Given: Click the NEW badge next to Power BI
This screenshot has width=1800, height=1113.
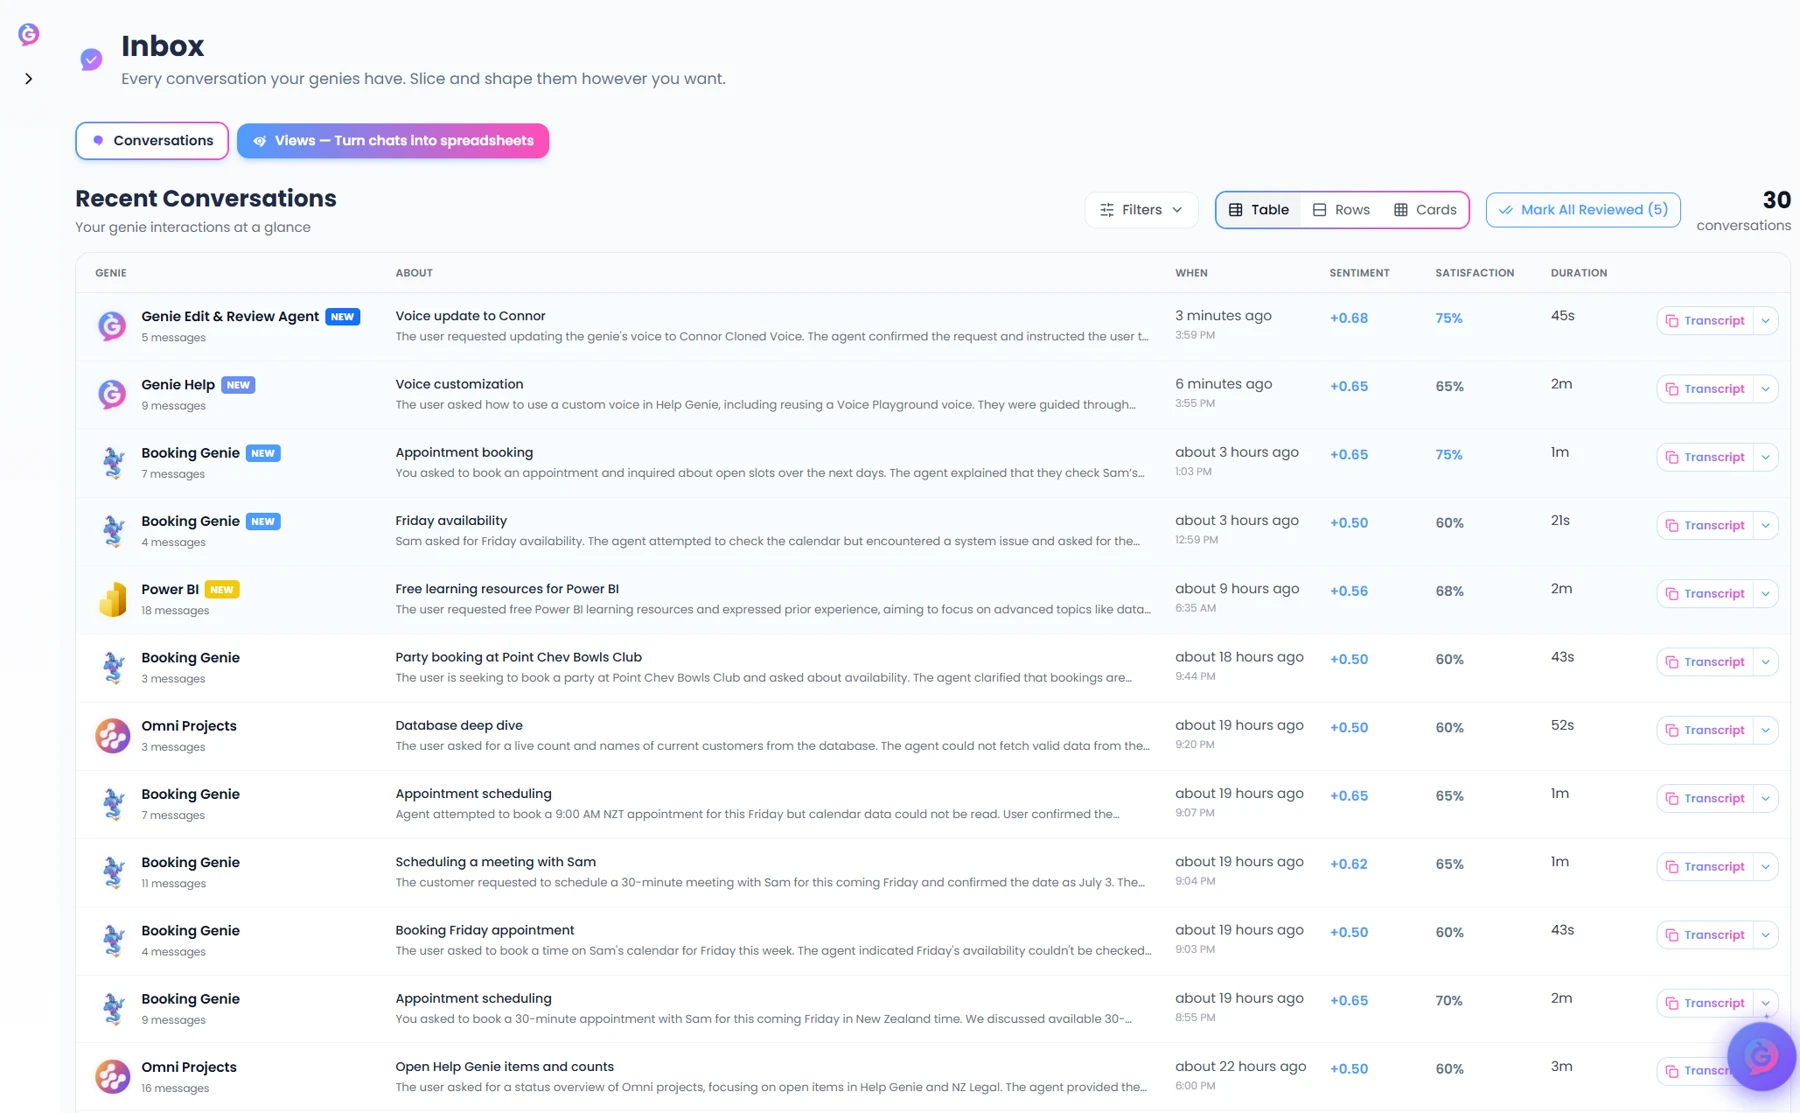Looking at the screenshot, I should pyautogui.click(x=222, y=590).
